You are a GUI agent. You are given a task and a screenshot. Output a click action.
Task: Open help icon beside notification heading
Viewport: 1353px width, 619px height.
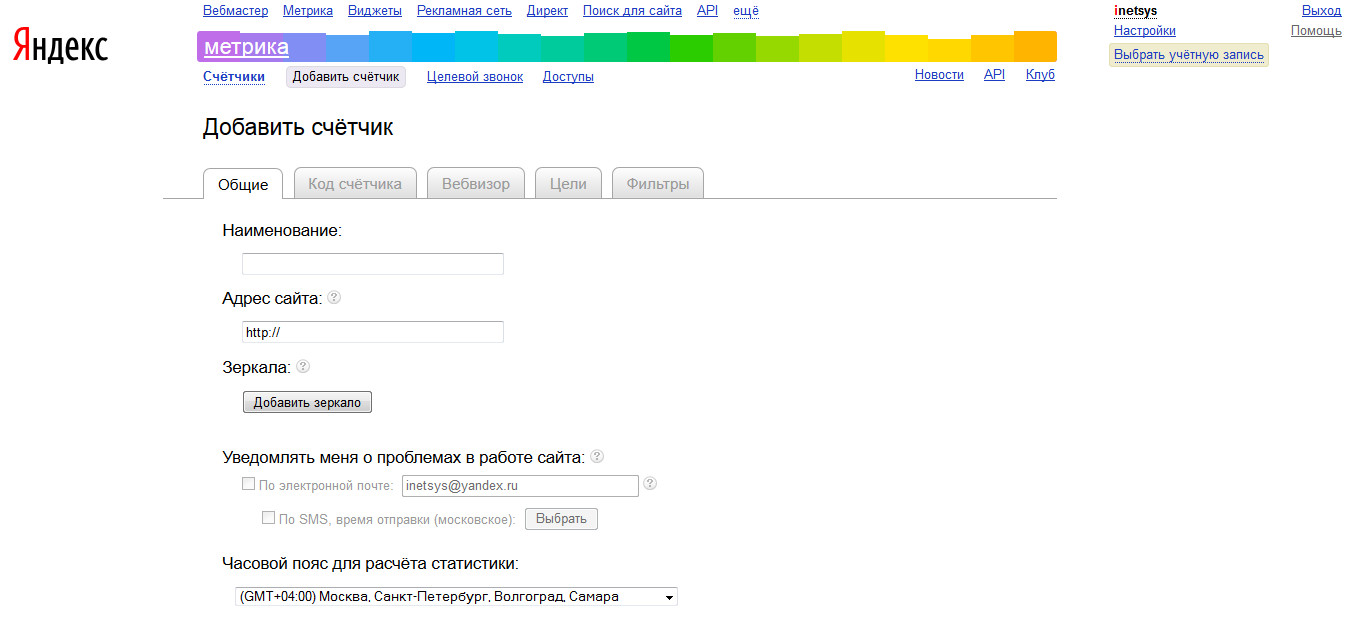click(x=597, y=456)
